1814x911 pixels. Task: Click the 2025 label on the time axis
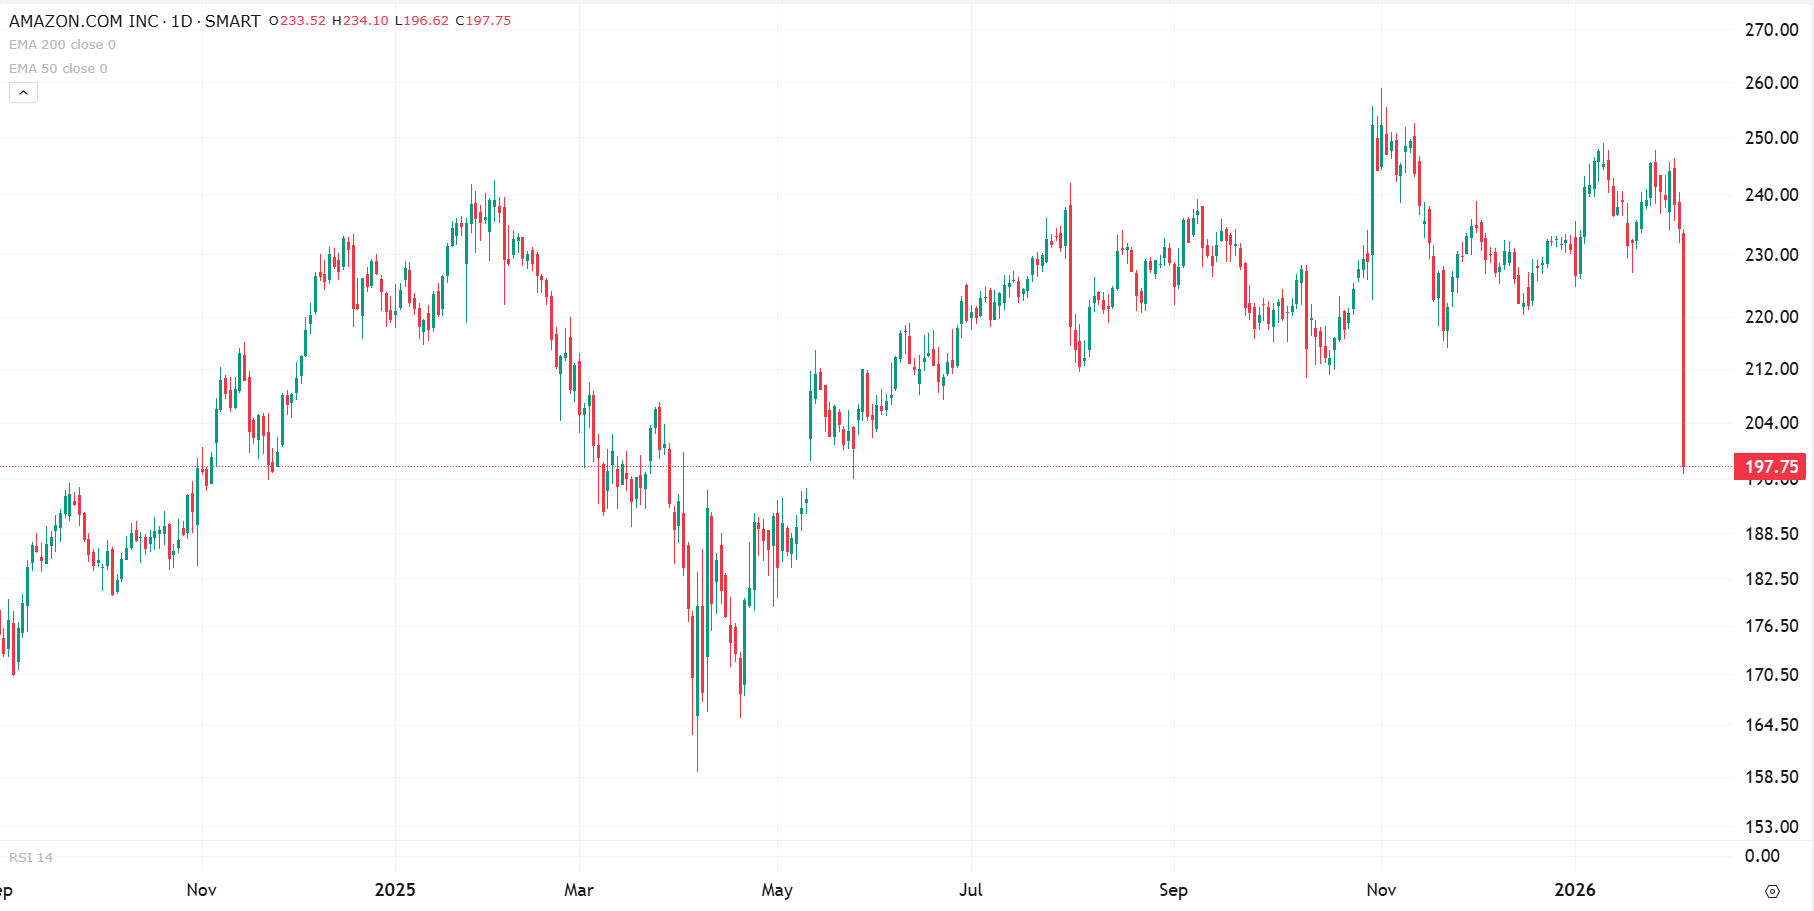pyautogui.click(x=395, y=890)
